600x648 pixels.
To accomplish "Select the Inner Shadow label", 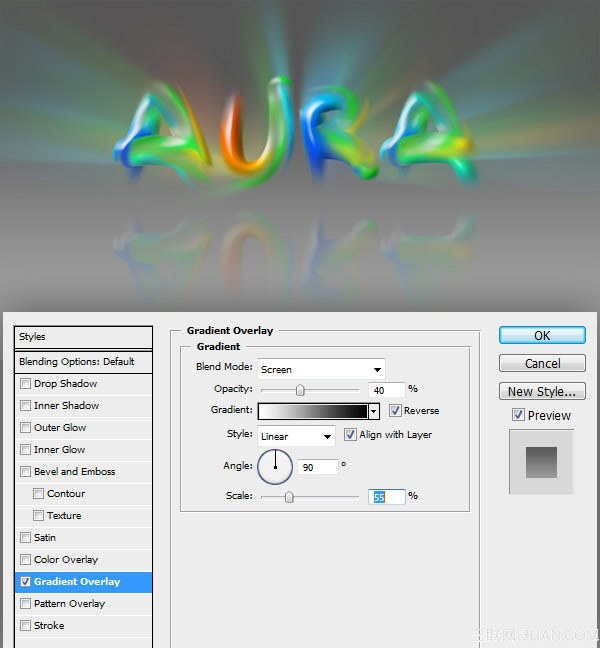I will pos(66,405).
